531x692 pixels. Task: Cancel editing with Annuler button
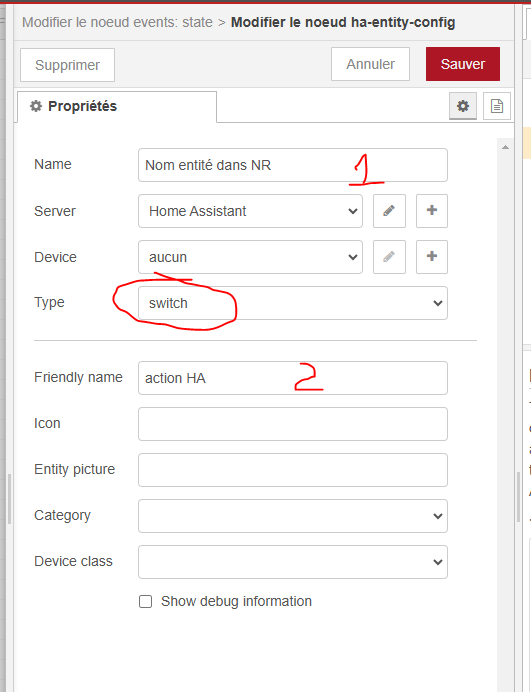pos(370,64)
